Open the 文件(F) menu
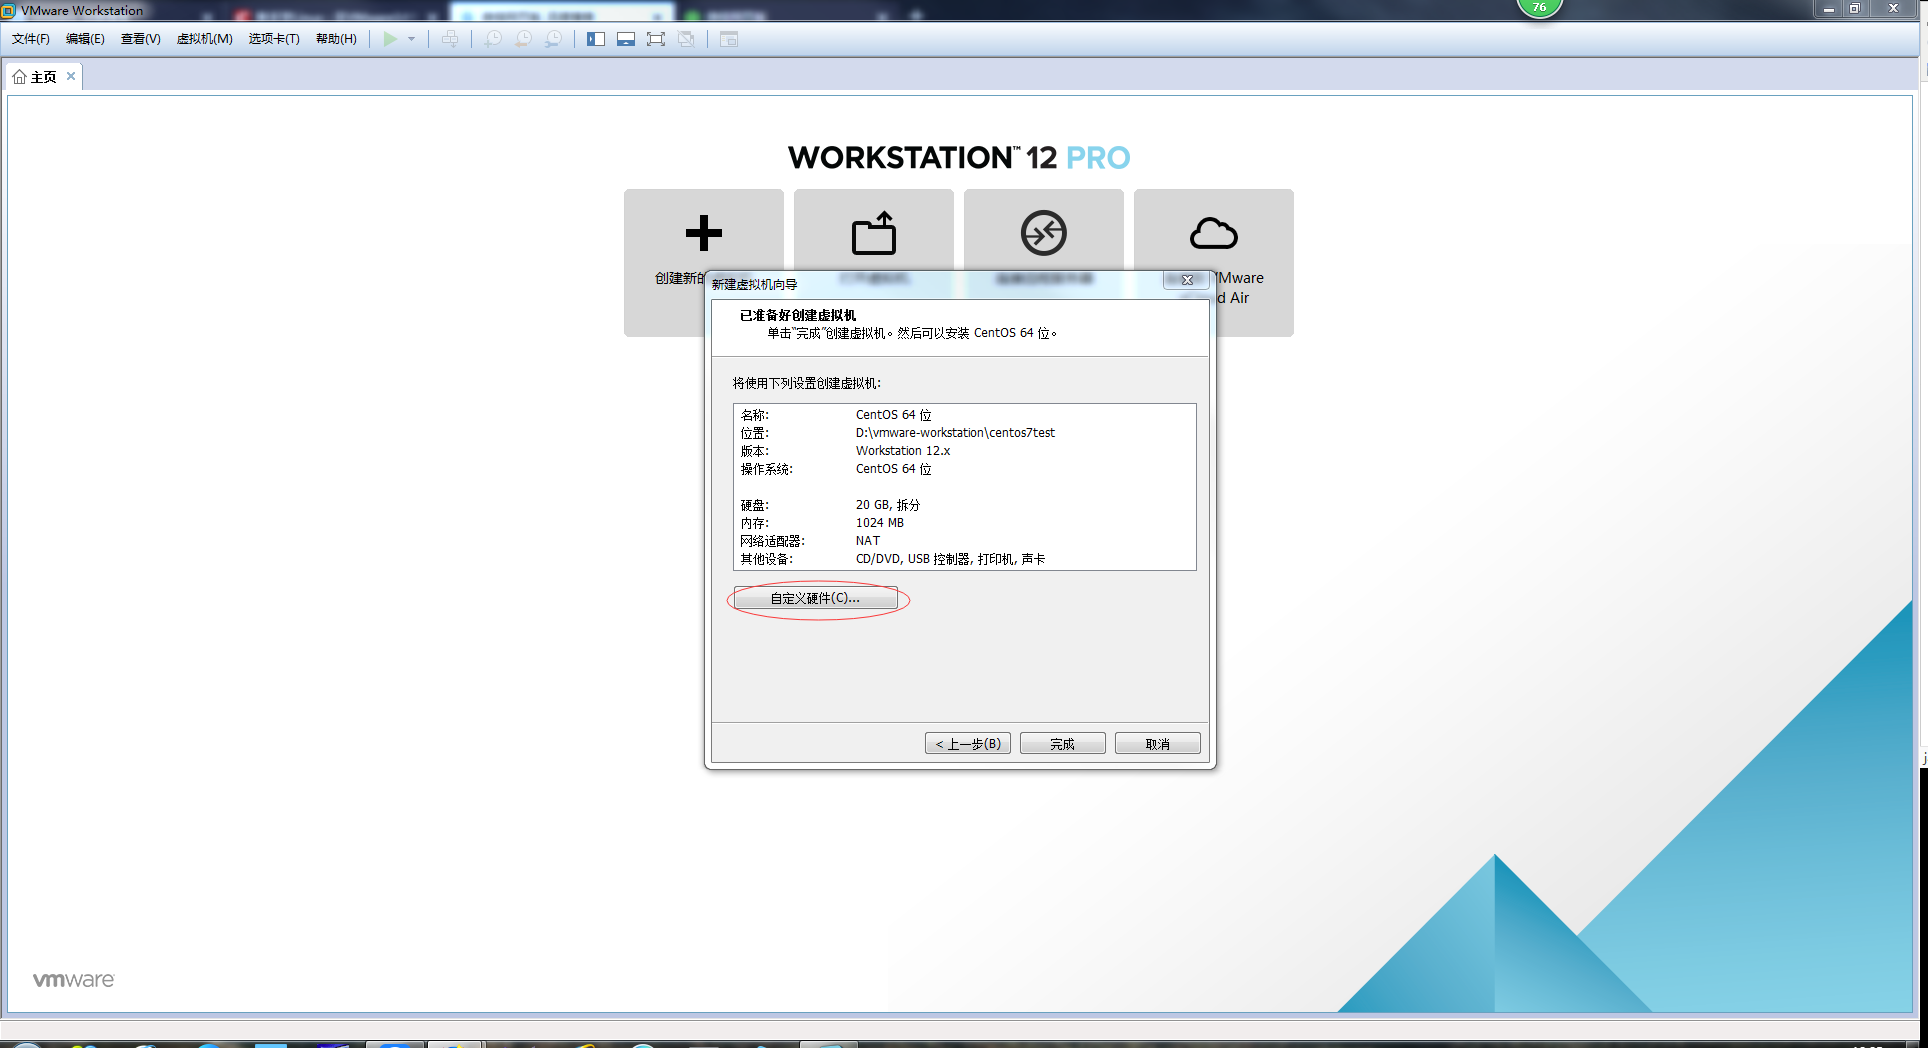The width and height of the screenshot is (1928, 1048). 31,39
